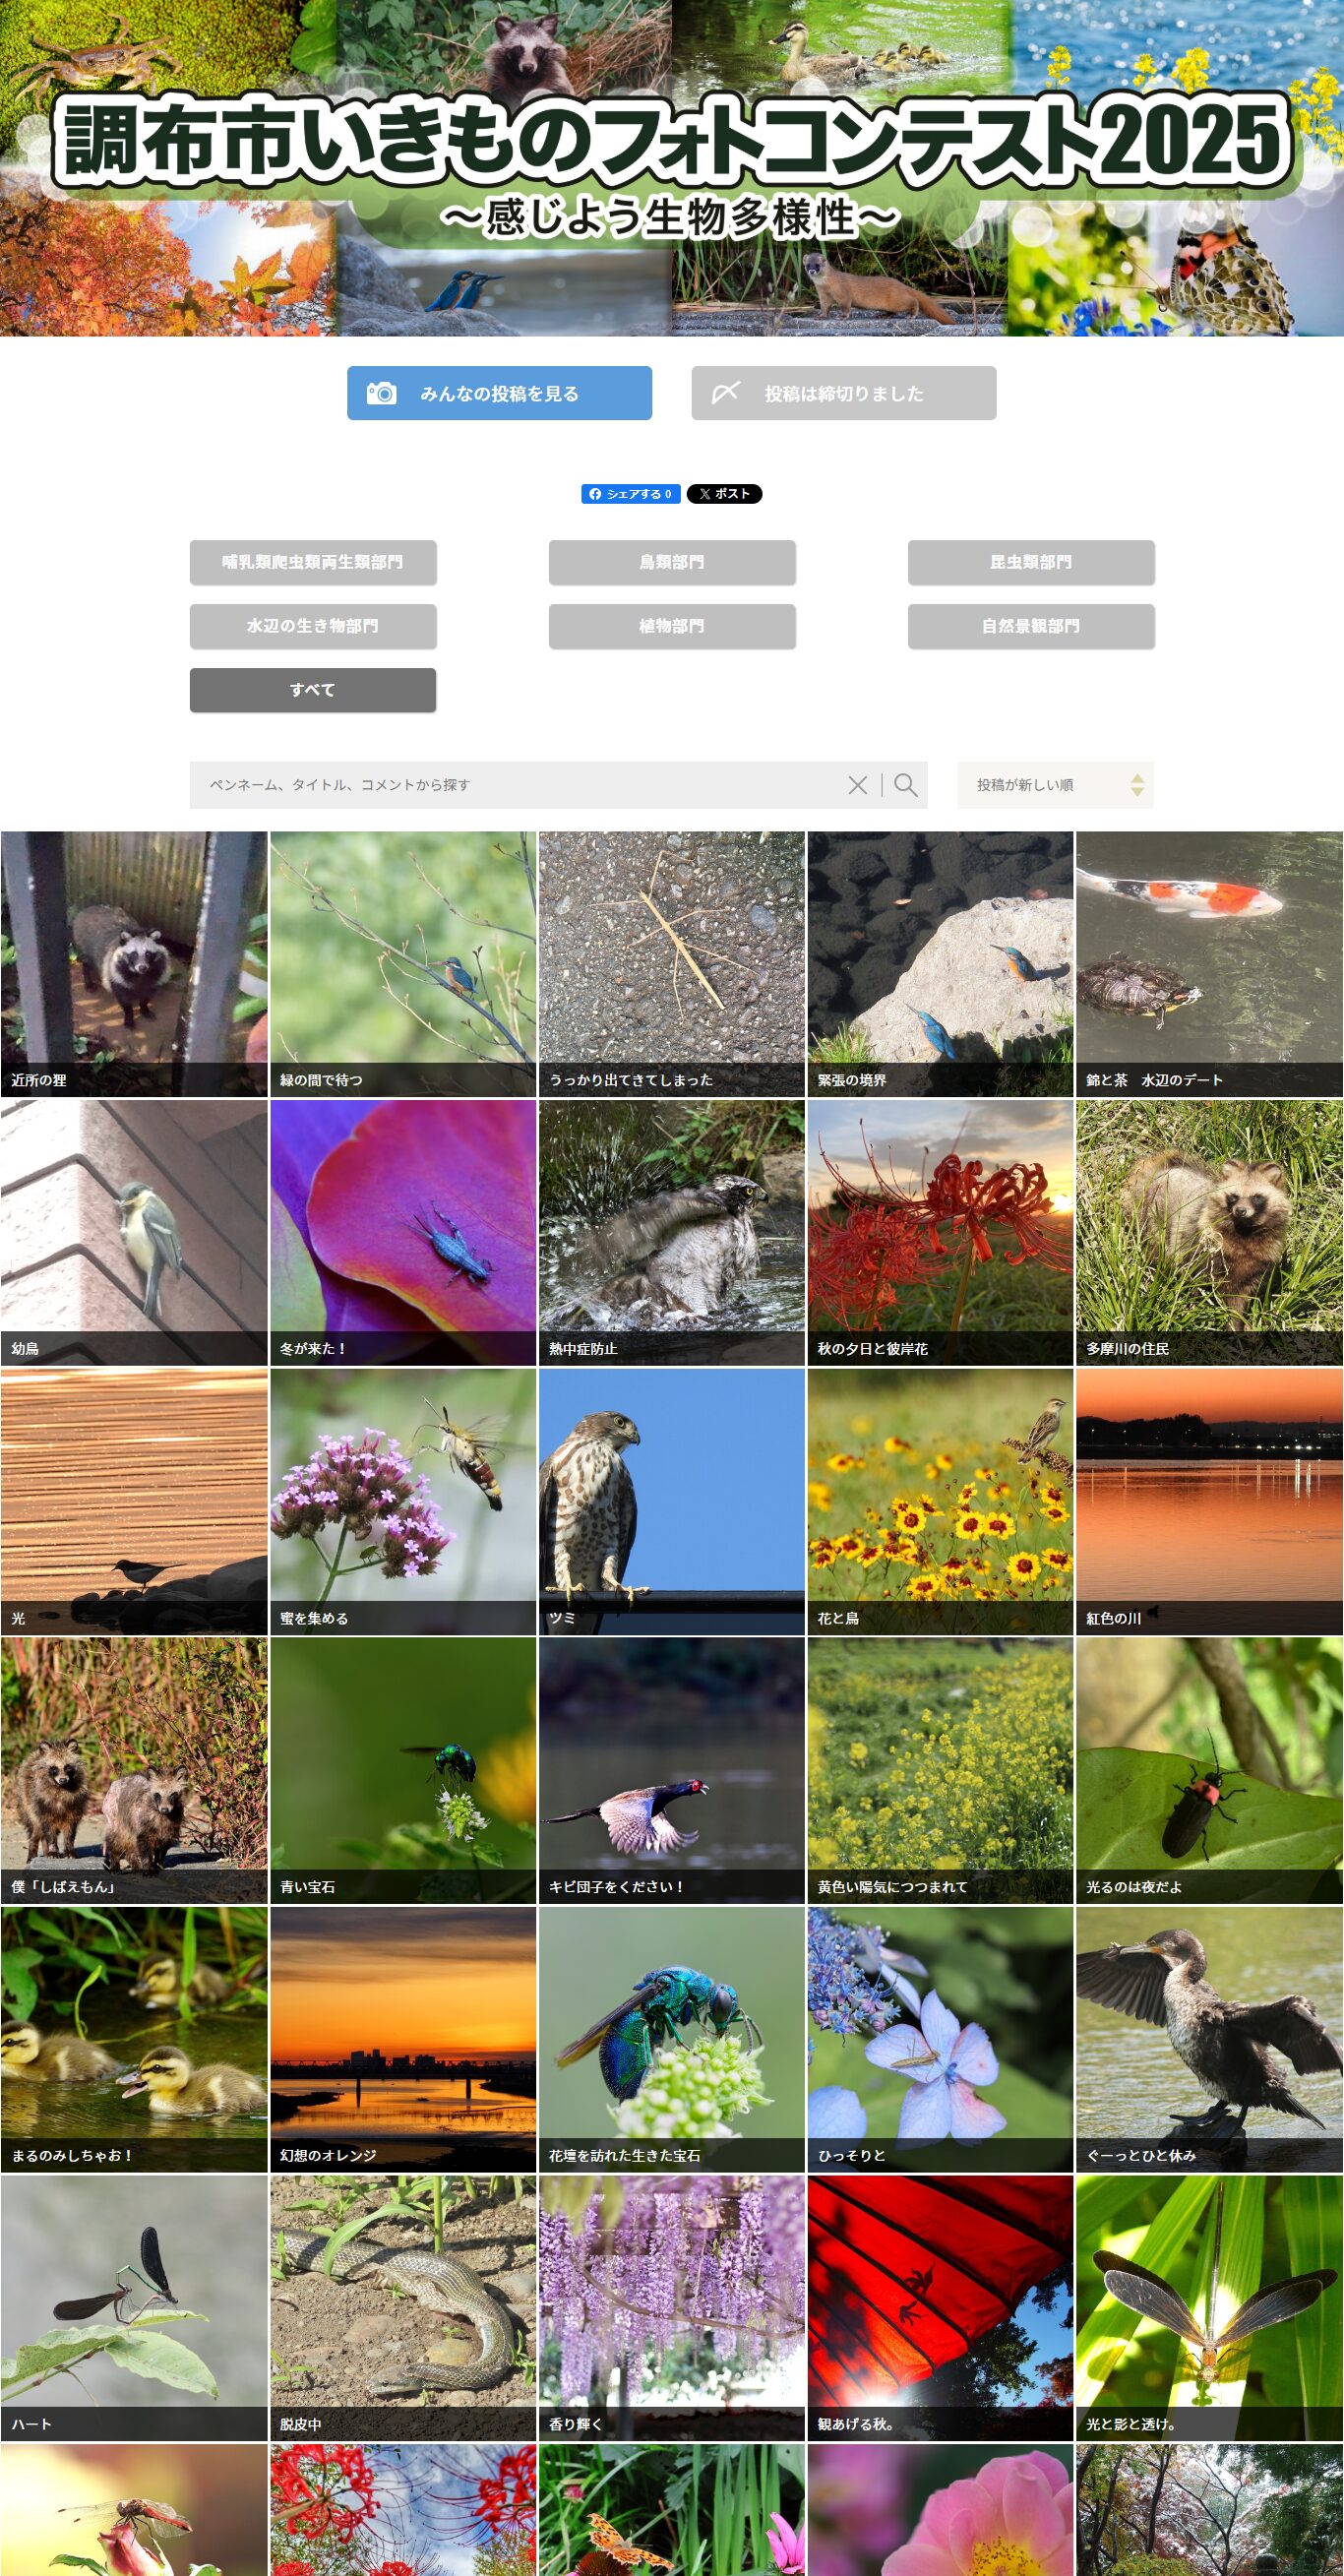Click the magnifying glass search icon

point(906,785)
